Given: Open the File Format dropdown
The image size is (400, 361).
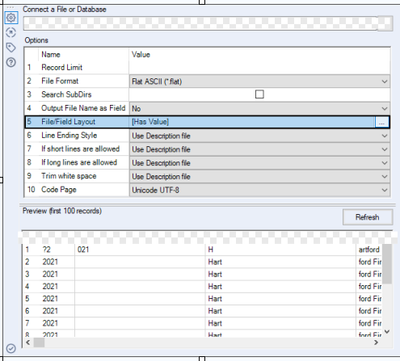Looking at the screenshot, I should [x=259, y=81].
